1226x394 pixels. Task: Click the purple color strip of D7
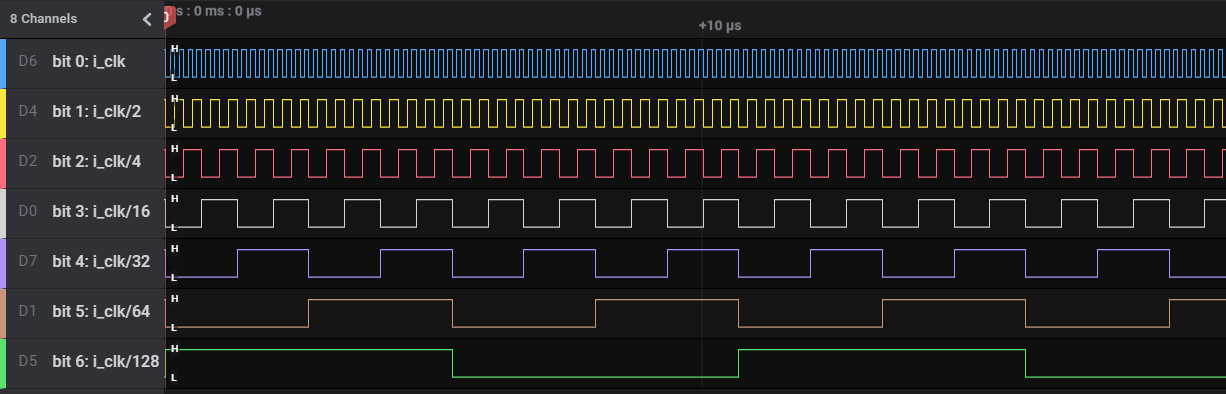[x=3, y=263]
